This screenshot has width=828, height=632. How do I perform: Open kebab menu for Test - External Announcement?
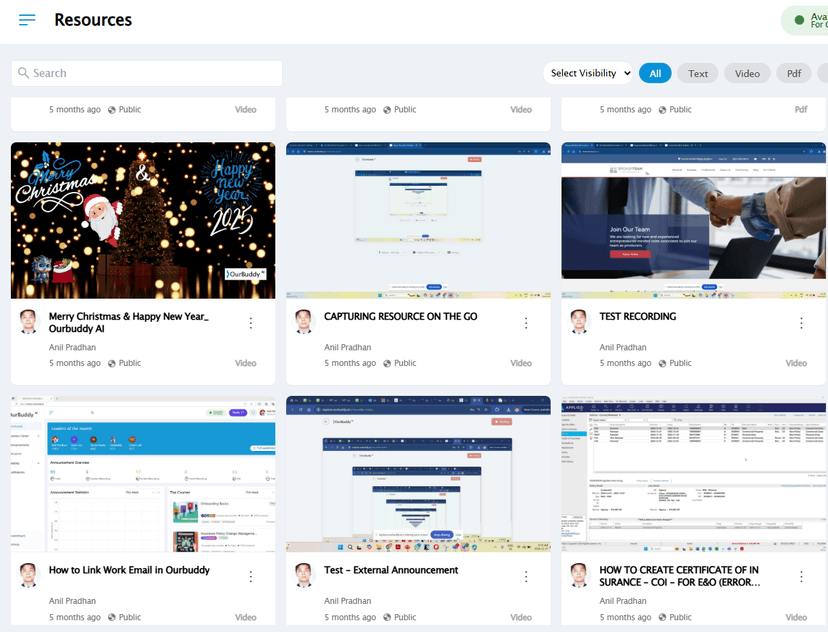(x=526, y=577)
